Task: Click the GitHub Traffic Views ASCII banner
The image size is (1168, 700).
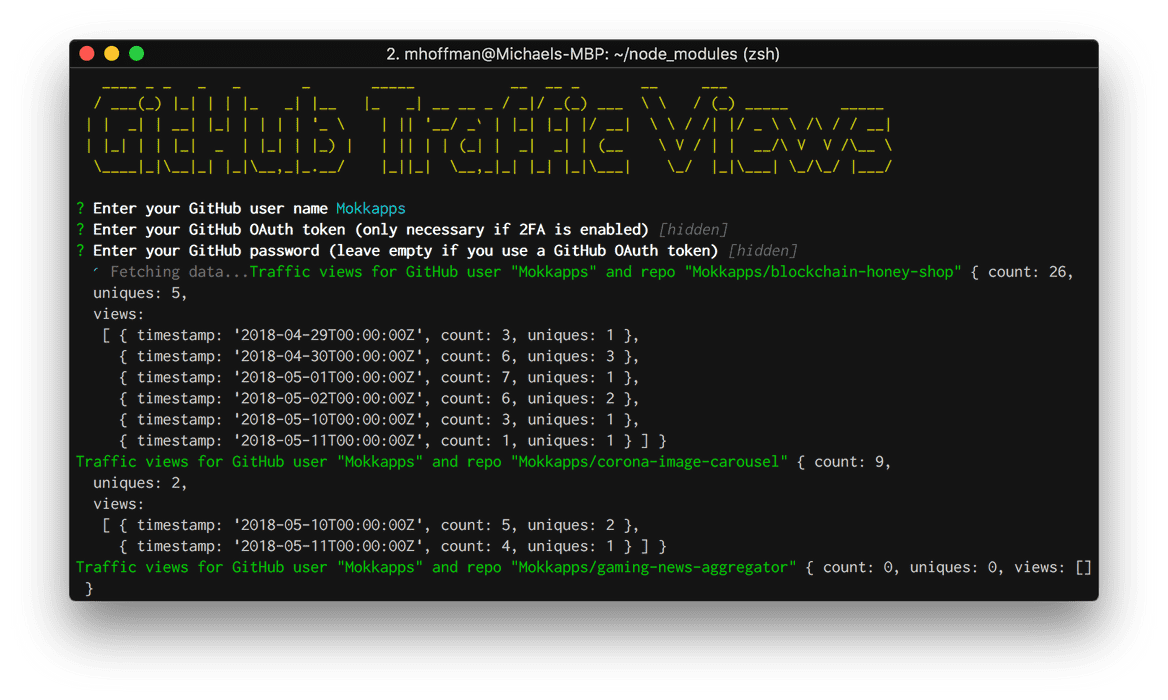Action: [x=489, y=130]
